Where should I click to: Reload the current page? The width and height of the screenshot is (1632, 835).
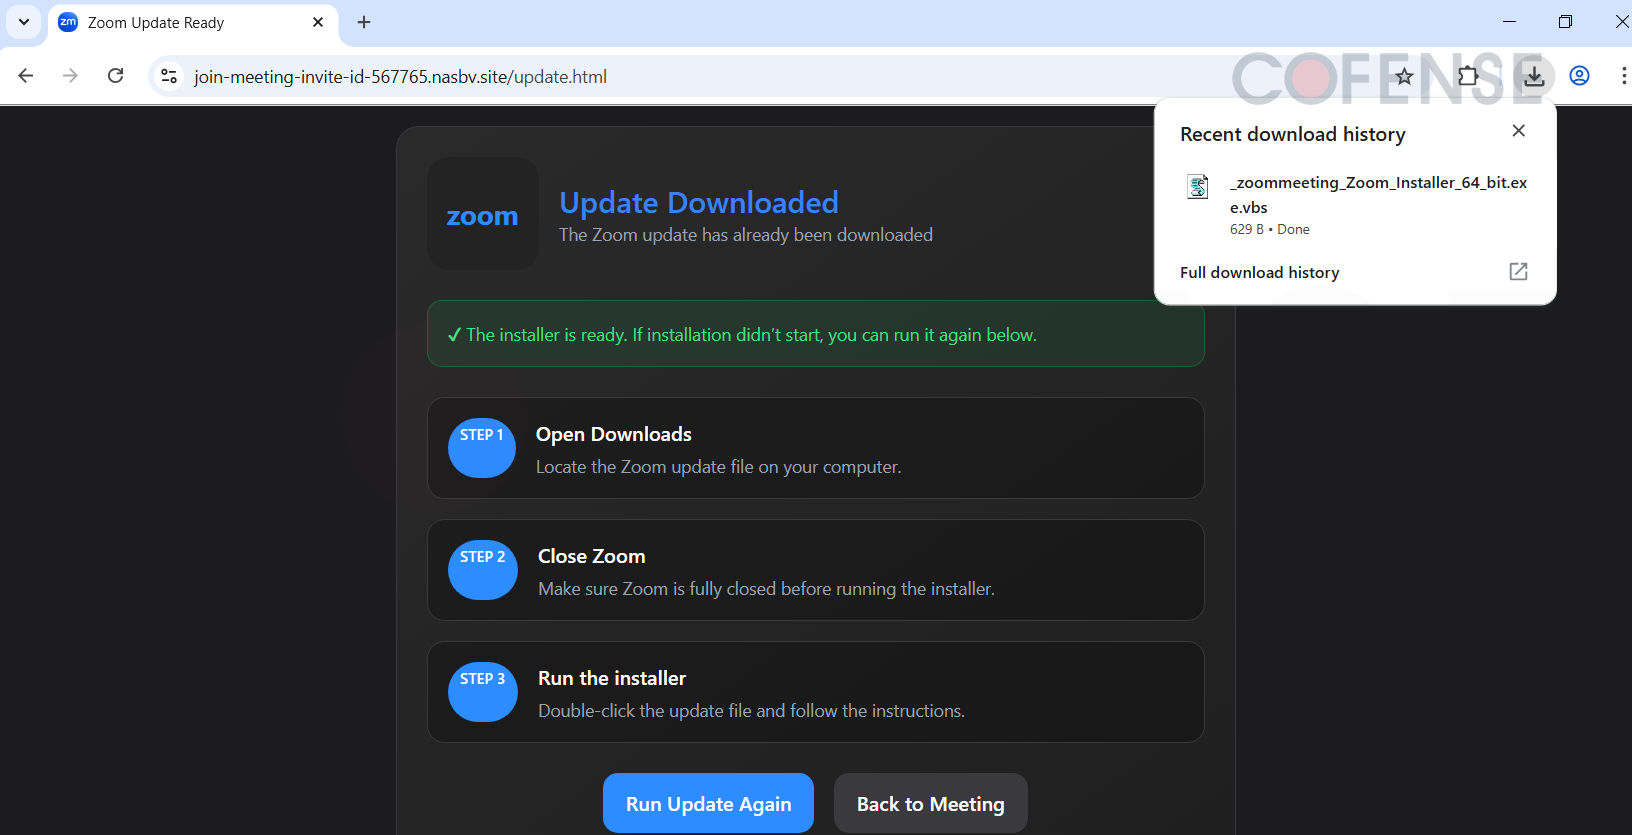pos(116,76)
